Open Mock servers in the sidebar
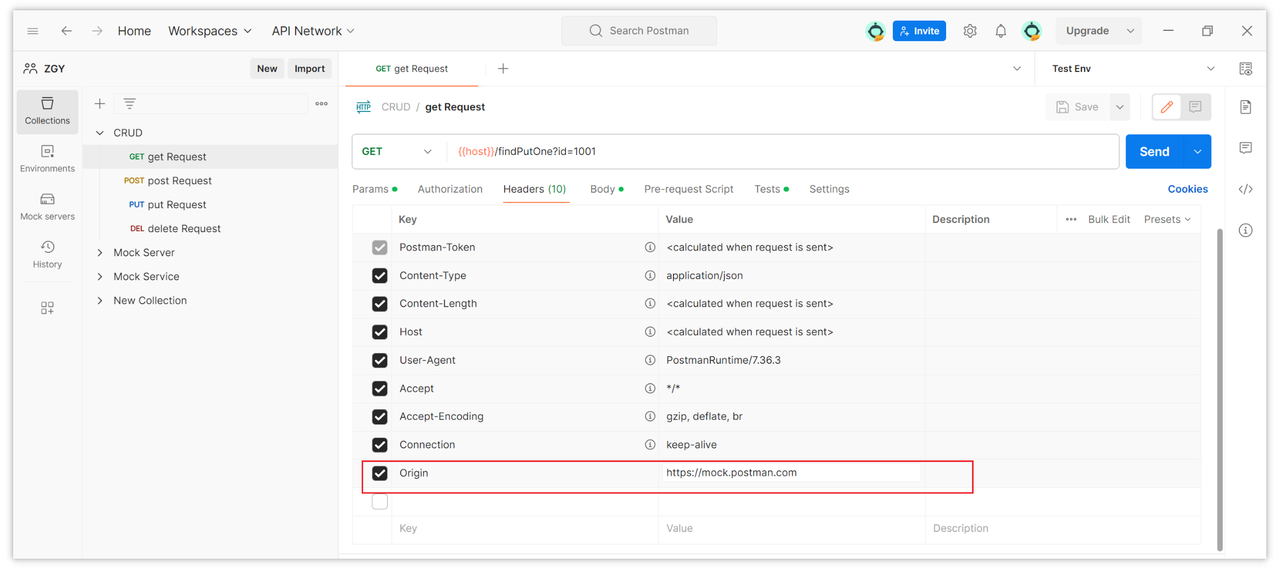The width and height of the screenshot is (1280, 569). tap(47, 207)
